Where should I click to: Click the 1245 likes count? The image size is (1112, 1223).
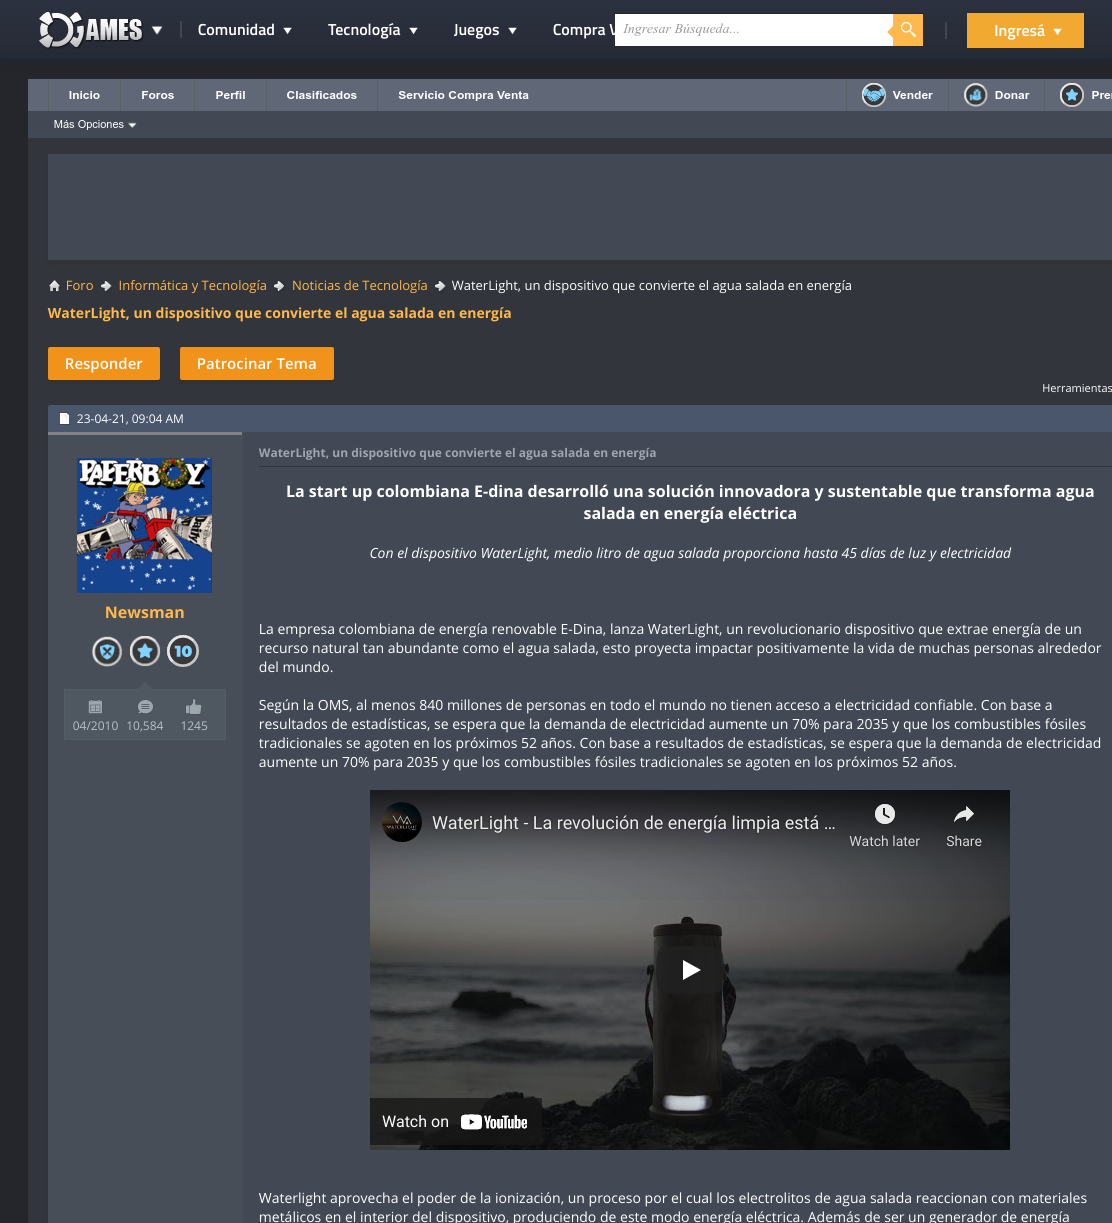click(194, 726)
